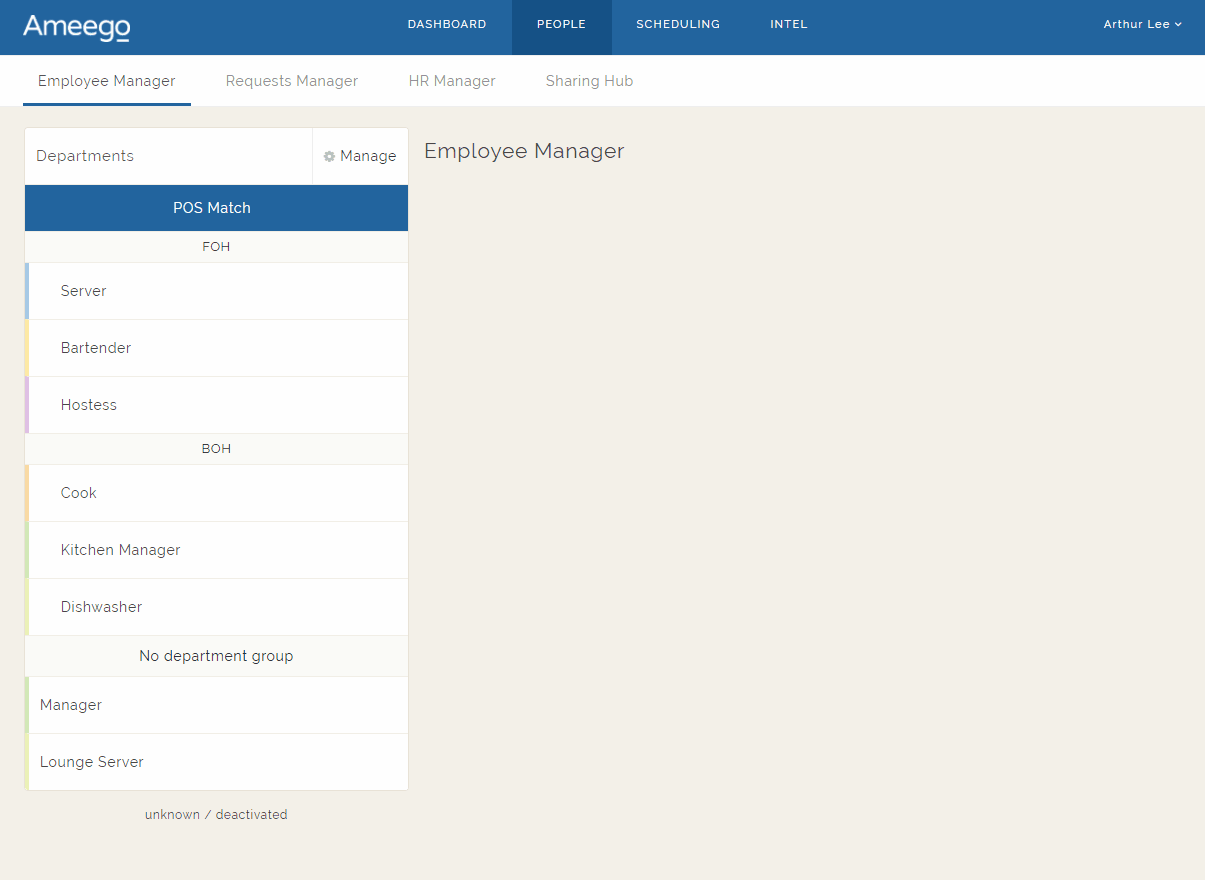
Task: Open the Sharing Hub tab
Action: 589,81
